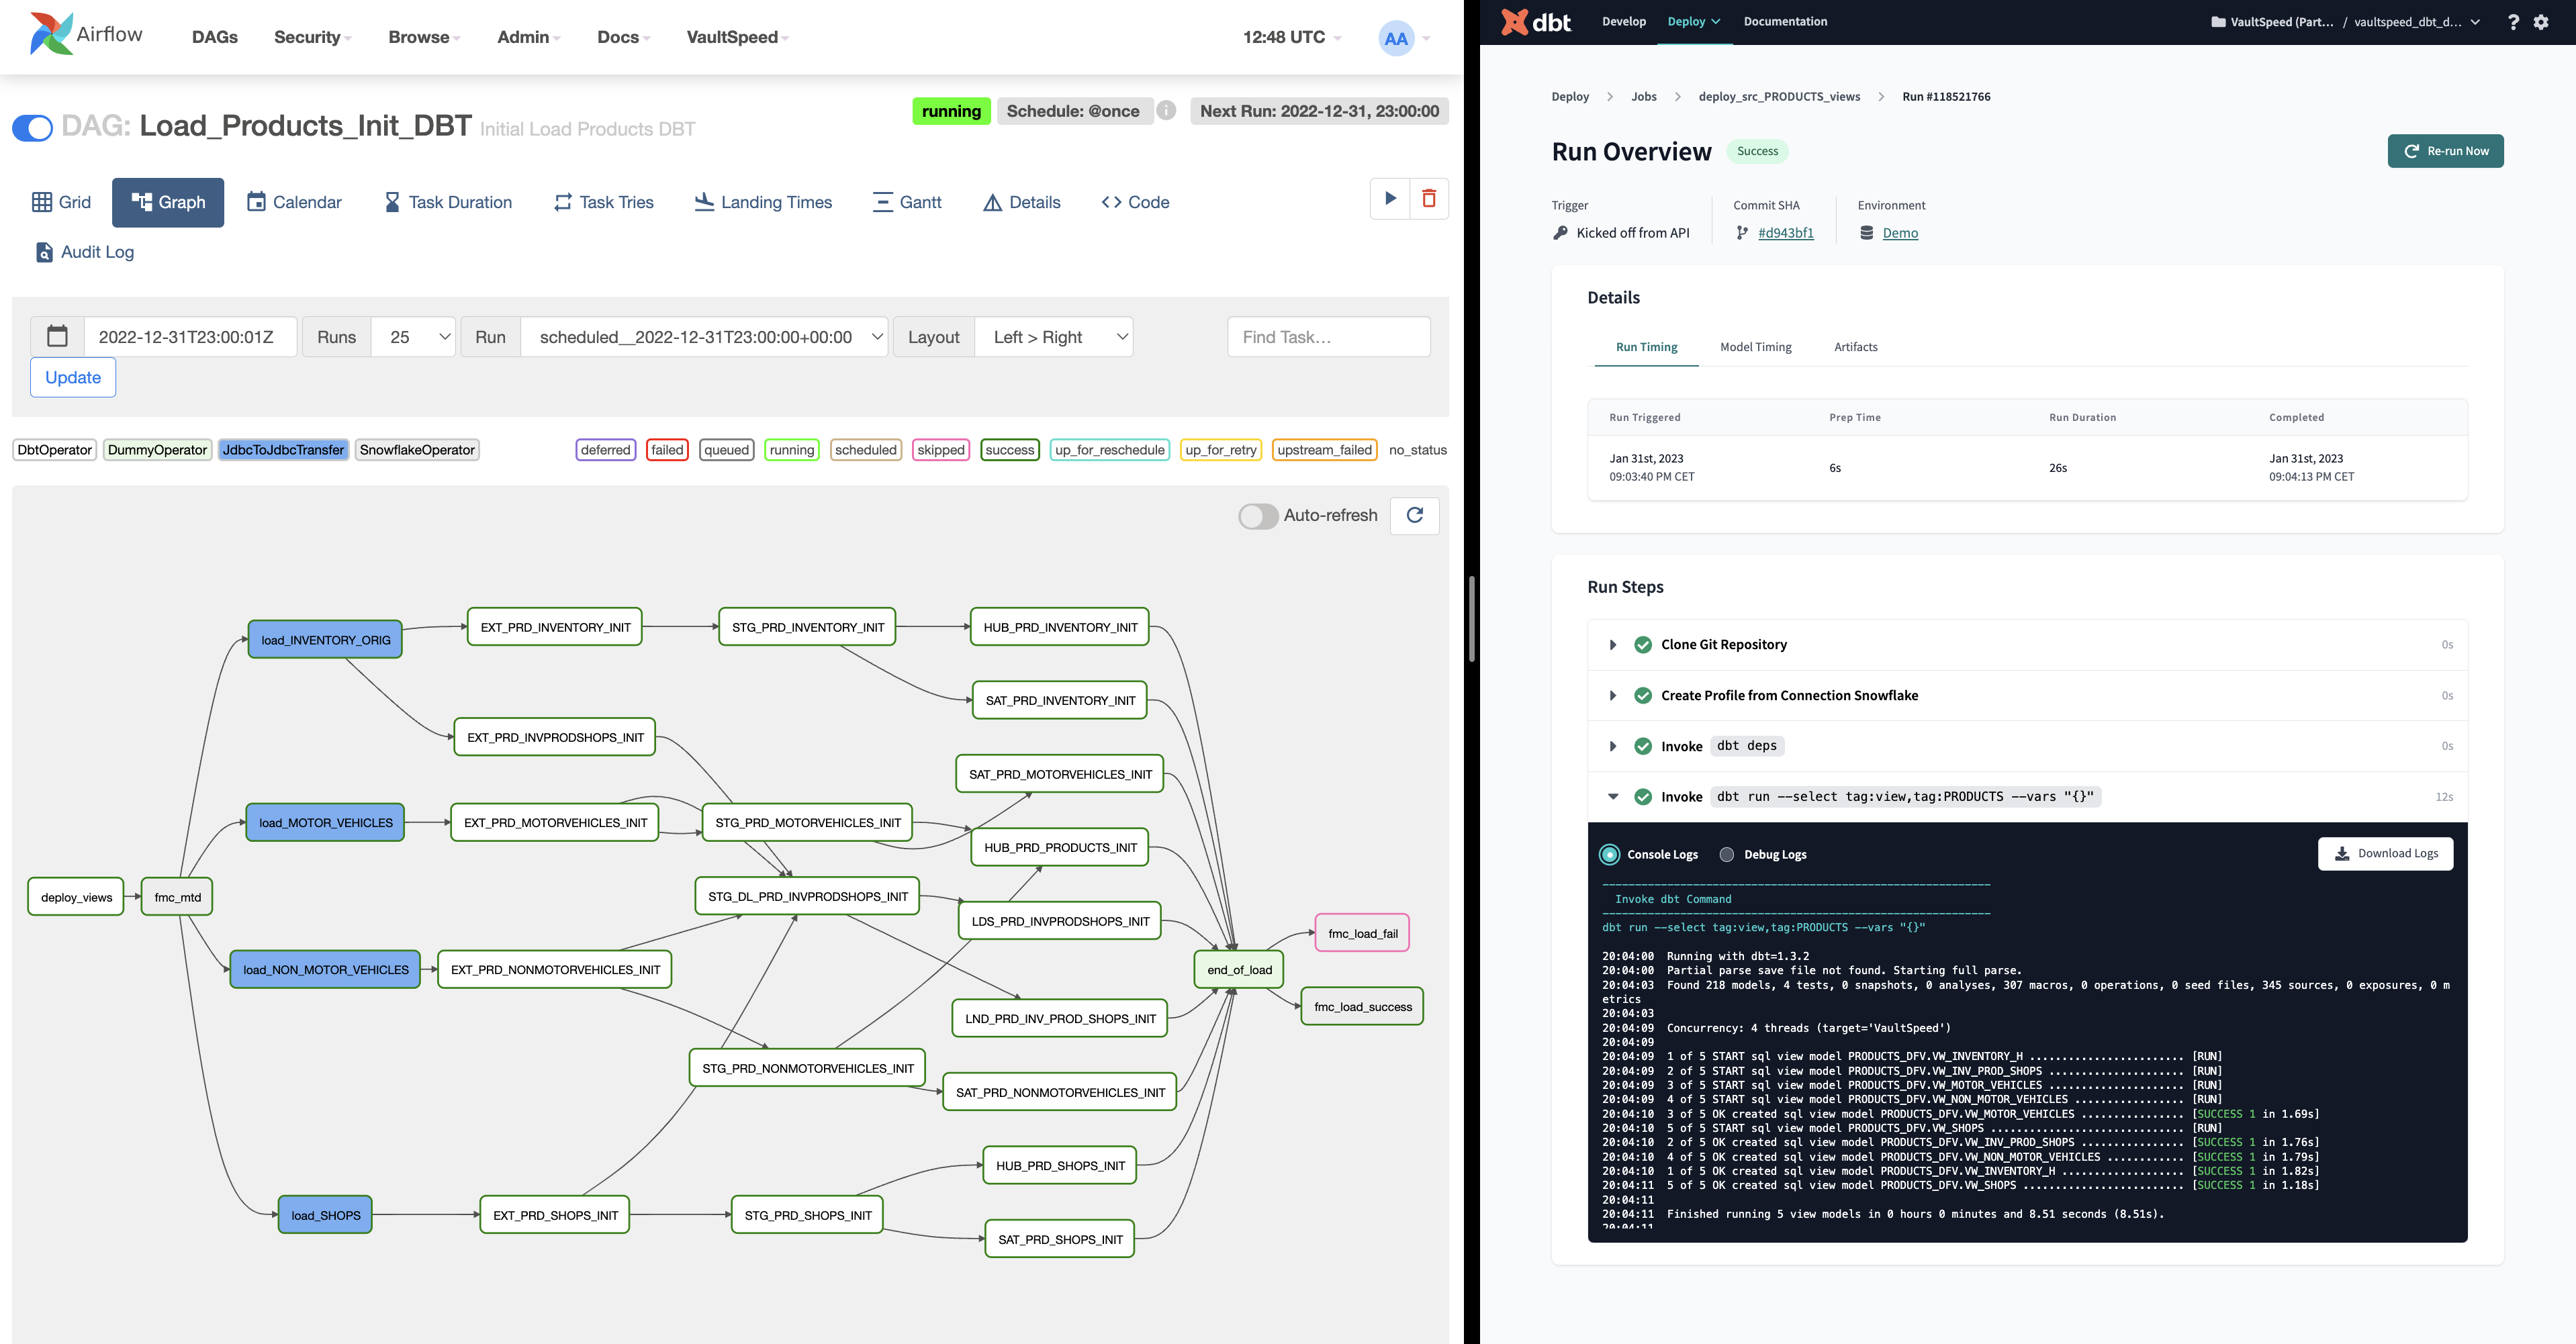Toggle the DAG pause switch
The width and height of the screenshot is (2576, 1344).
point(32,128)
